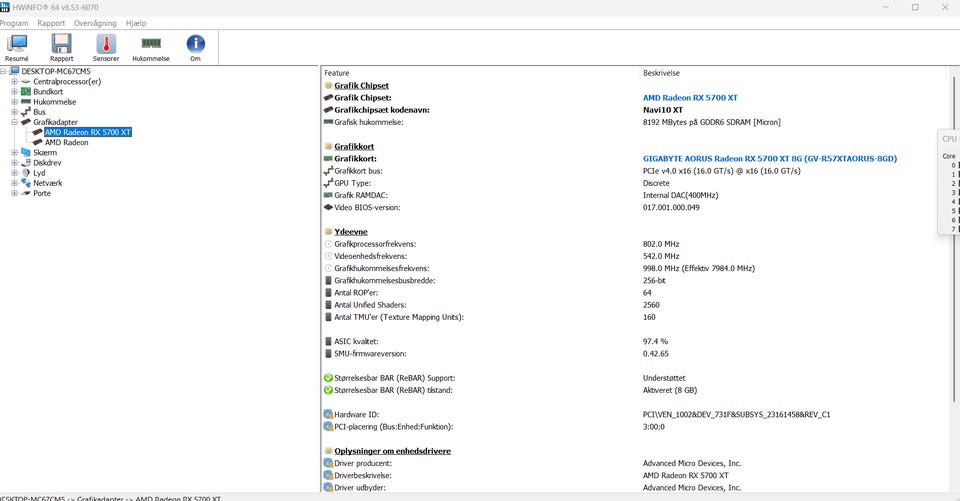The height and width of the screenshot is (501, 960).
Task: Open the Overvågning menu
Action: (95, 23)
